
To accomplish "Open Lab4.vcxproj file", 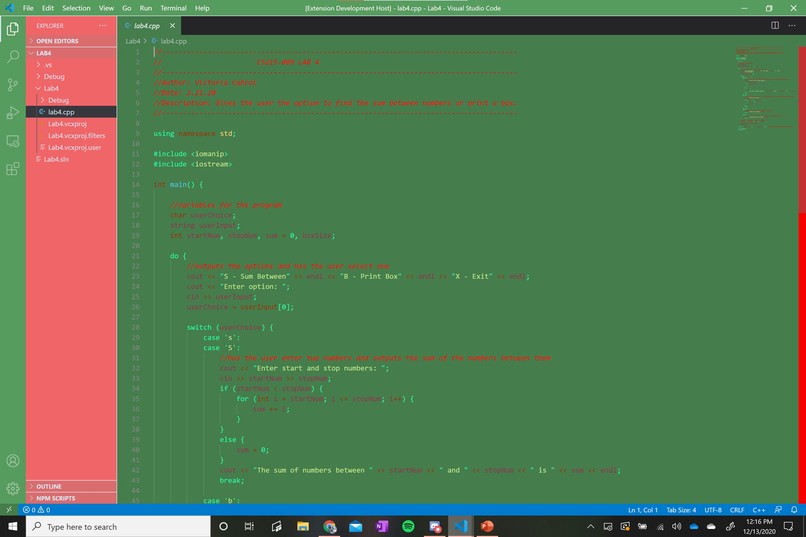I will 71,124.
